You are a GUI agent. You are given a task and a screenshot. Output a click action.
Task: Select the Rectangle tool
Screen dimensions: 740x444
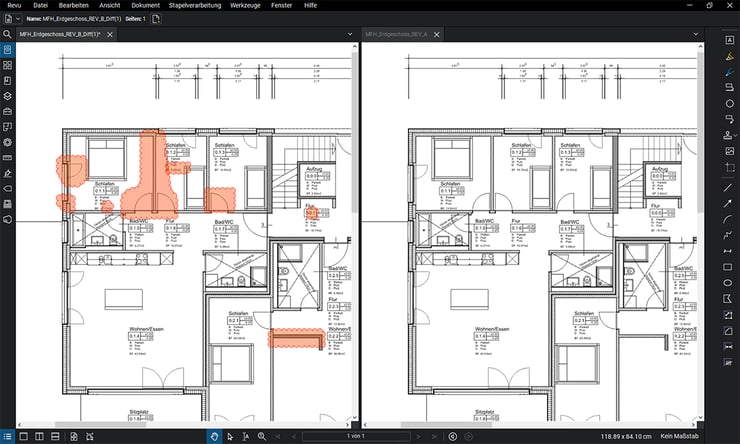pos(728,267)
